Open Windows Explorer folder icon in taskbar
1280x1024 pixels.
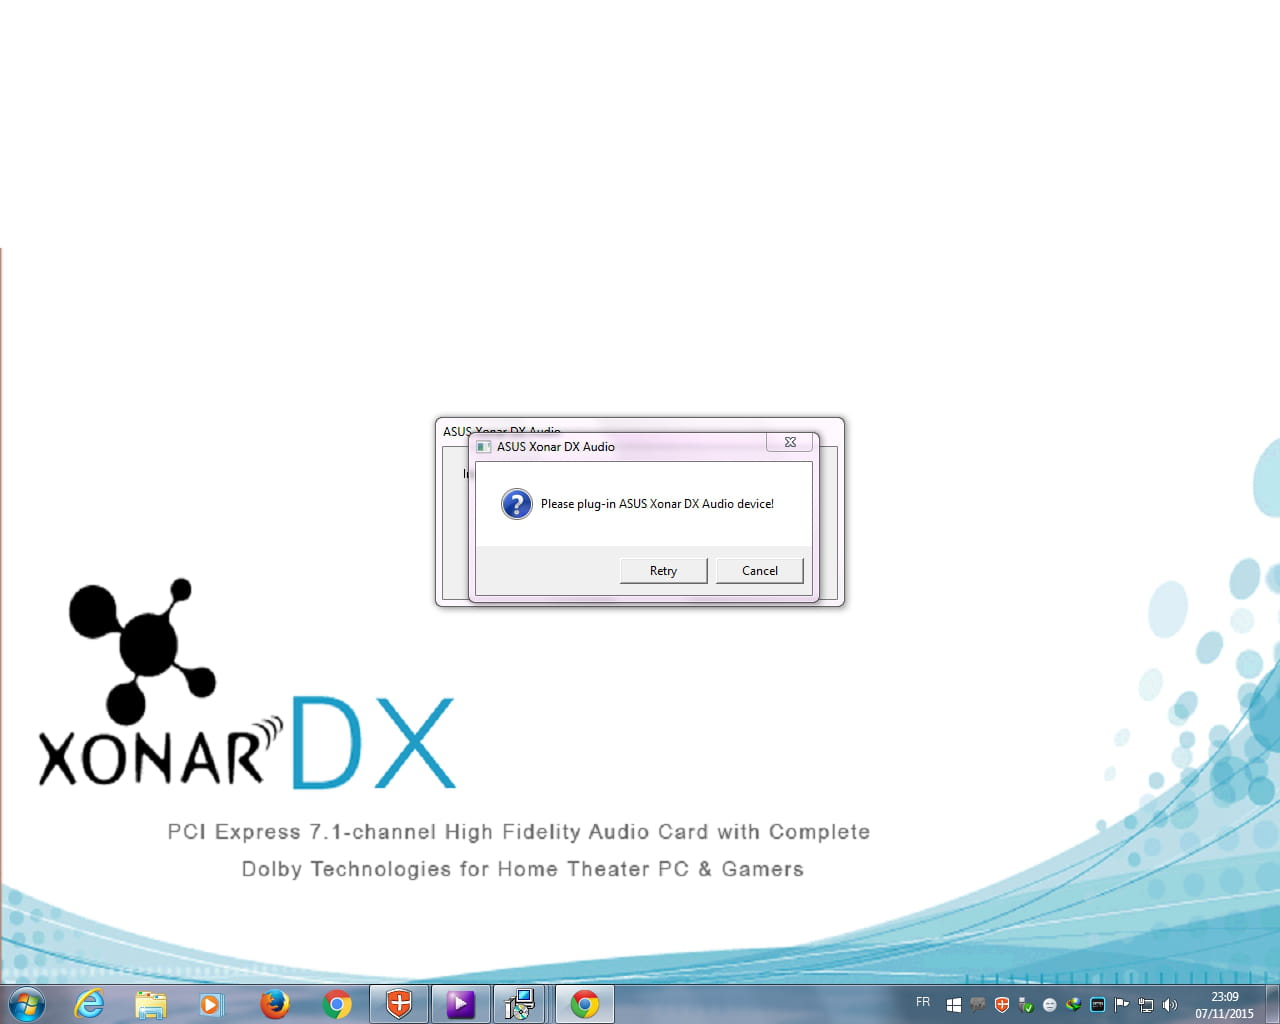pos(151,1004)
